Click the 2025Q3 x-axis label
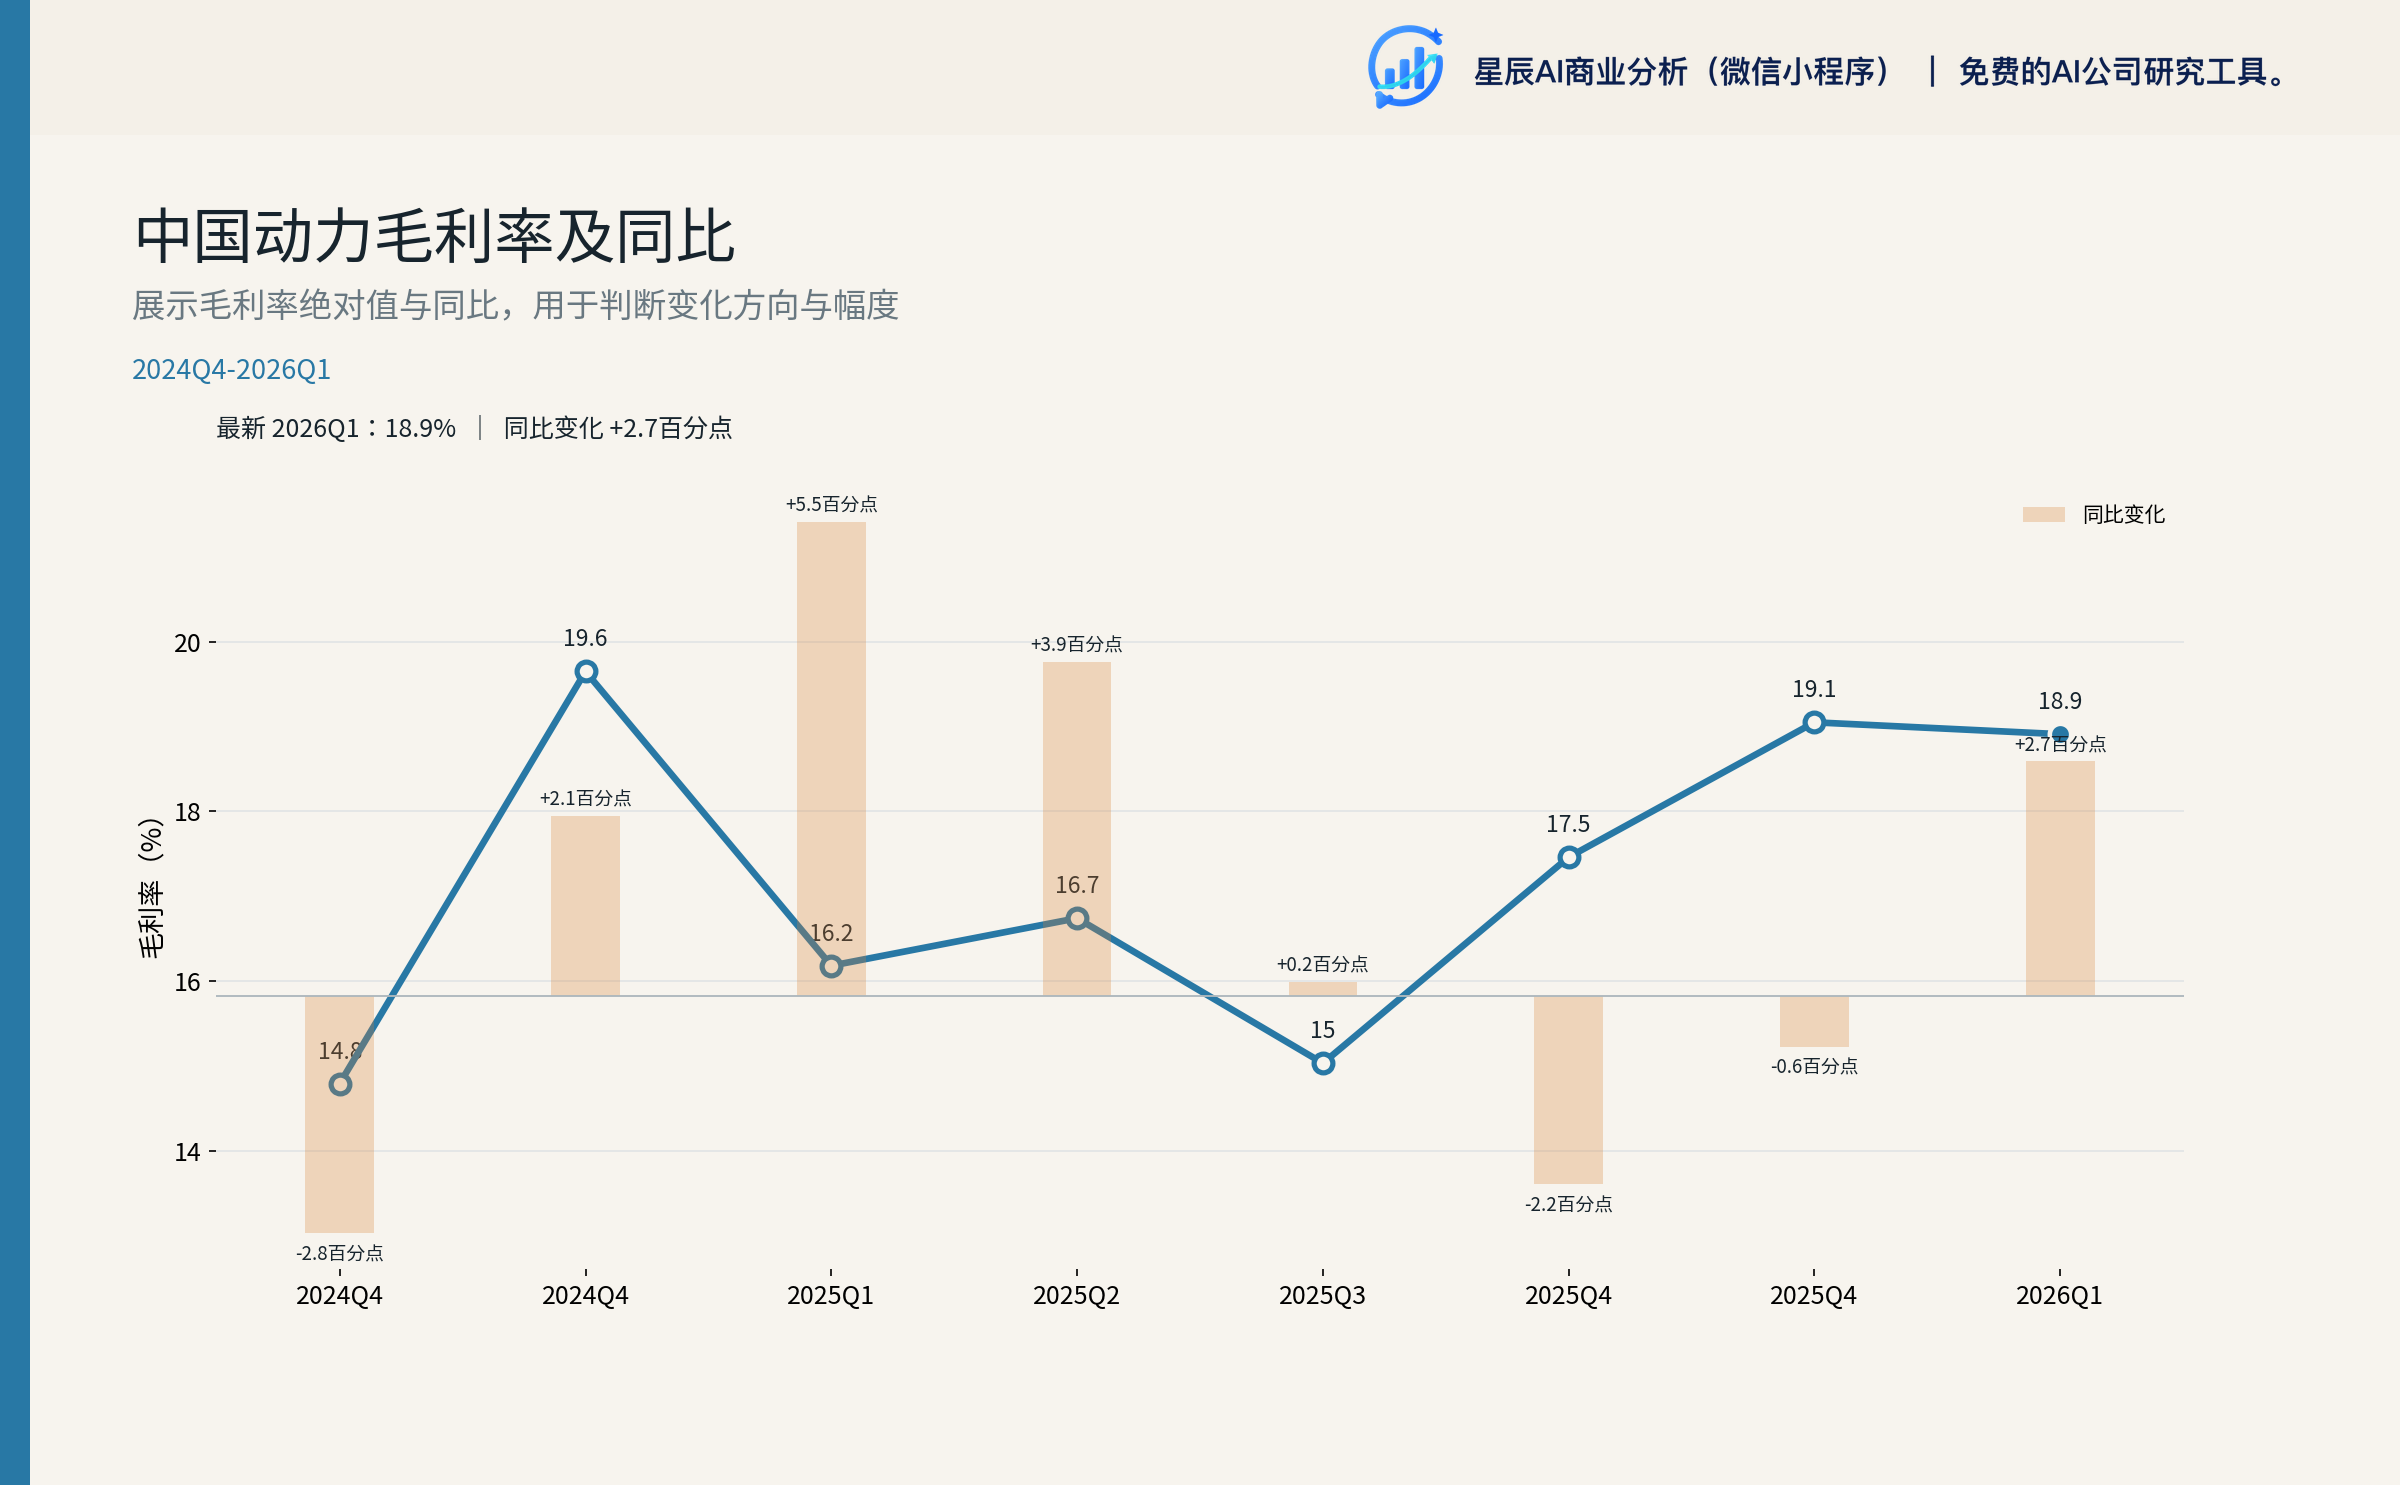 click(x=1322, y=1295)
